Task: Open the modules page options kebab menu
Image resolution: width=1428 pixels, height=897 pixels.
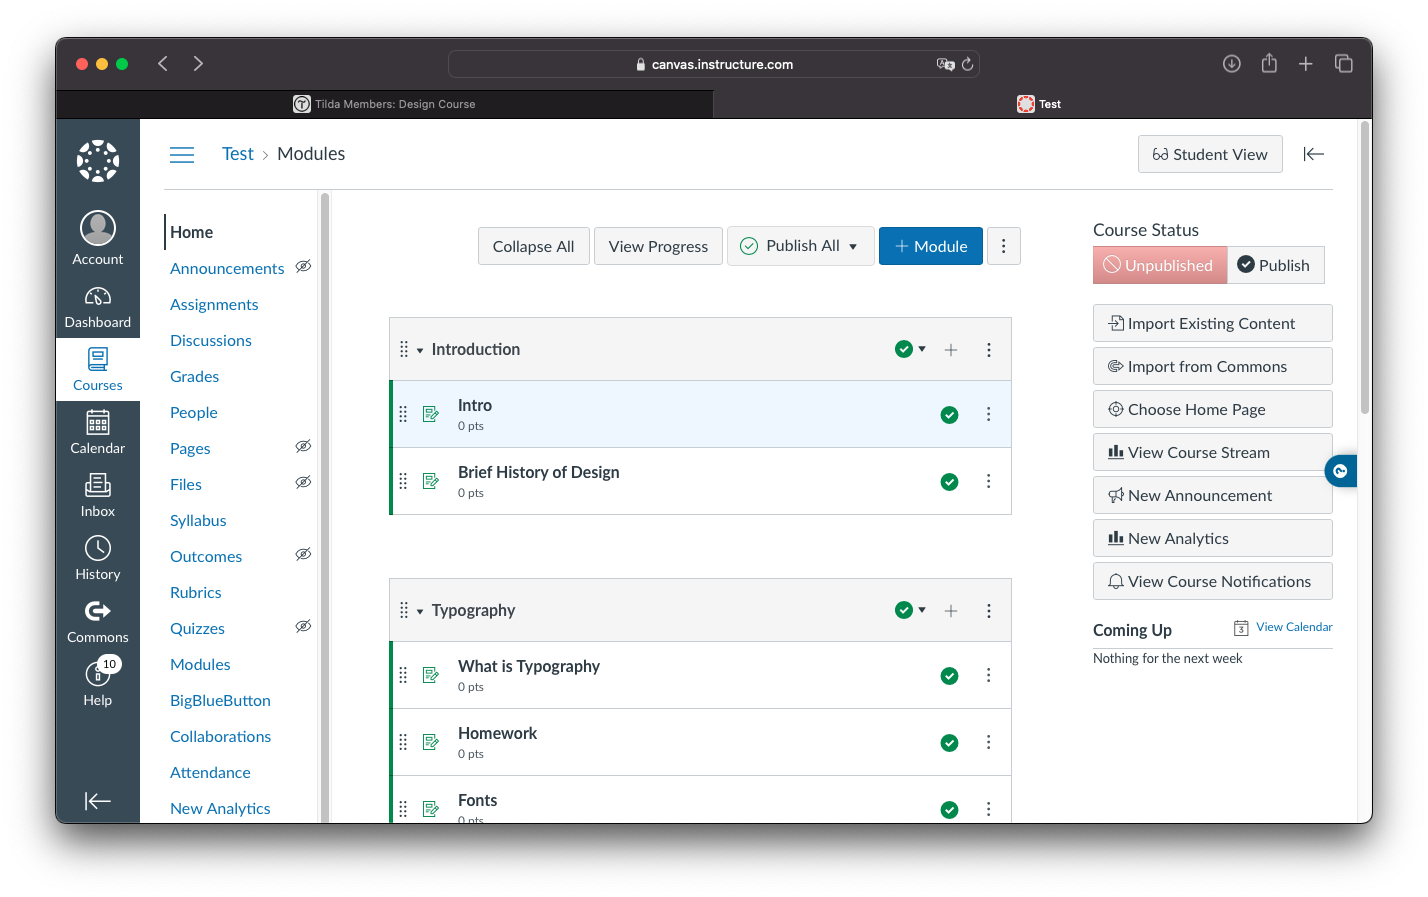Action: click(x=1004, y=246)
